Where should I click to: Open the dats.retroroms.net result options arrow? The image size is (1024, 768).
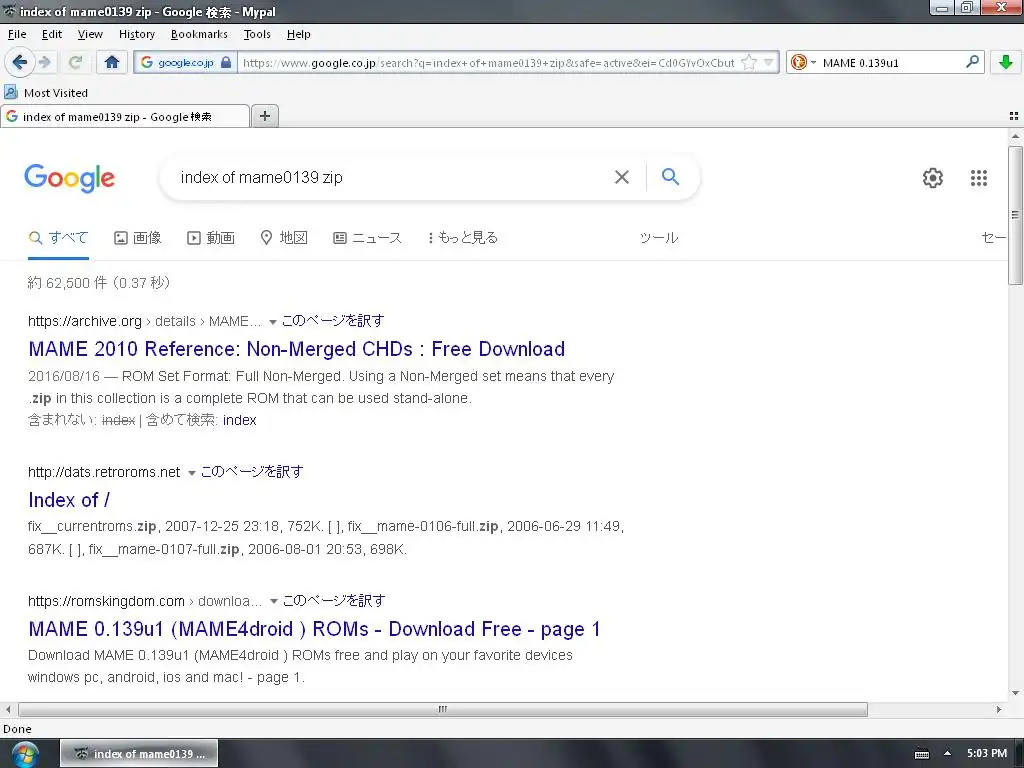click(191, 473)
